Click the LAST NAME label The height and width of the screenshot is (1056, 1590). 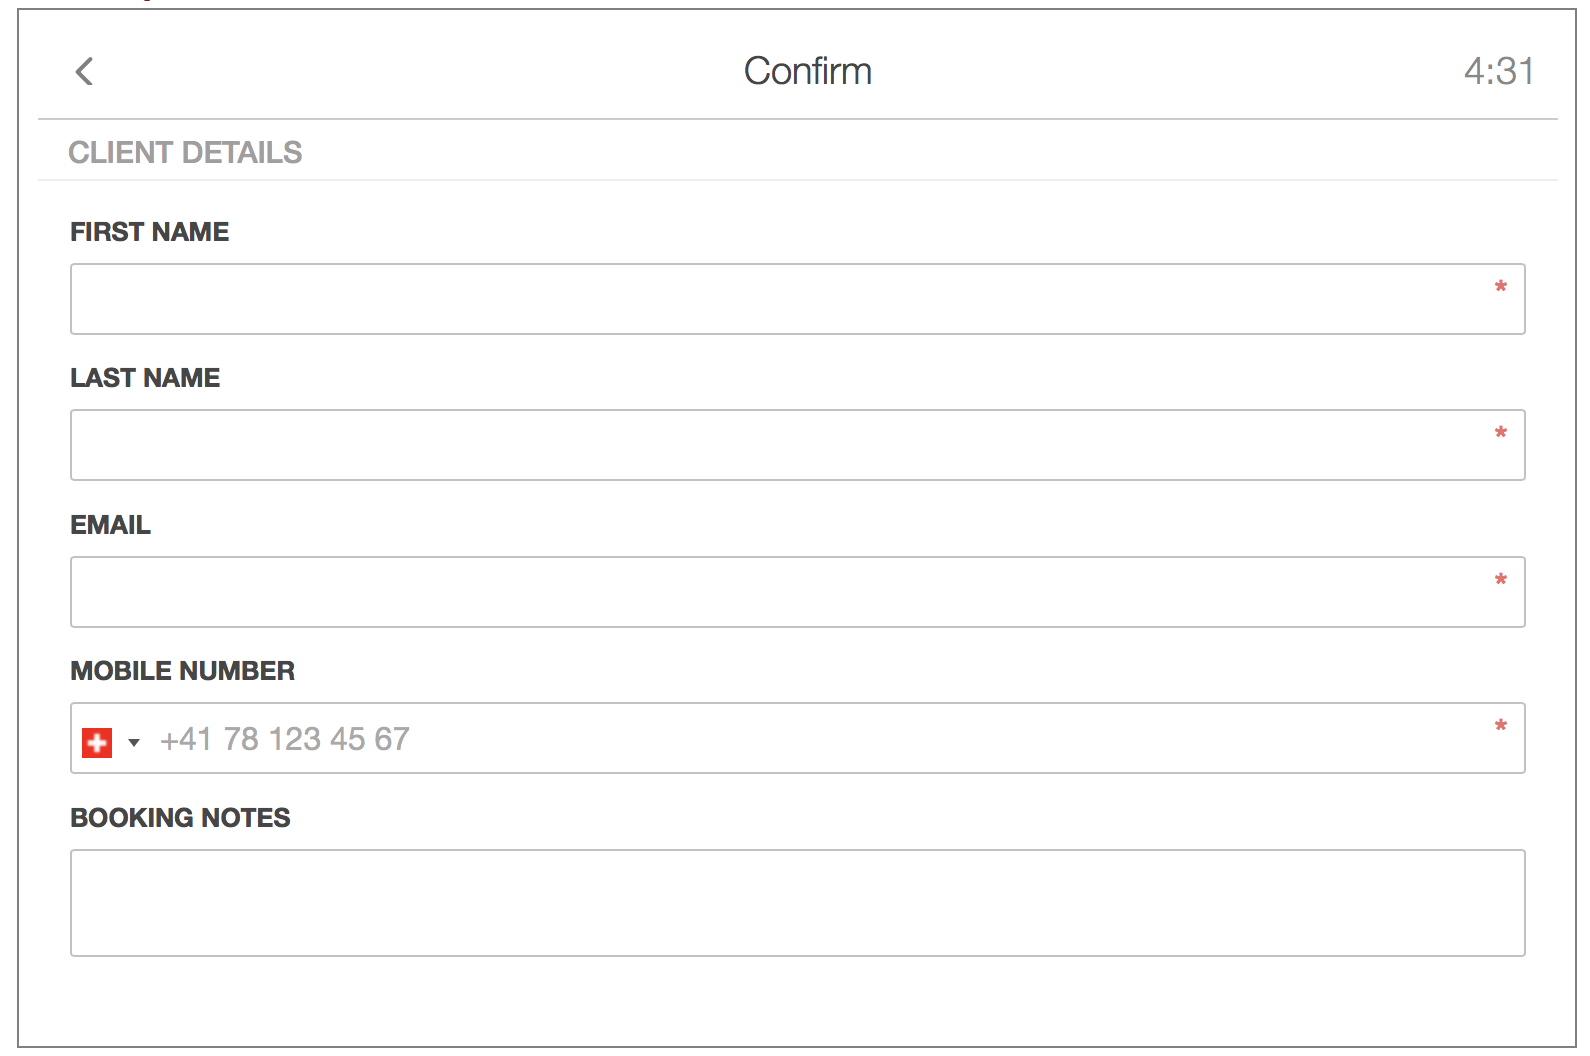tap(145, 378)
